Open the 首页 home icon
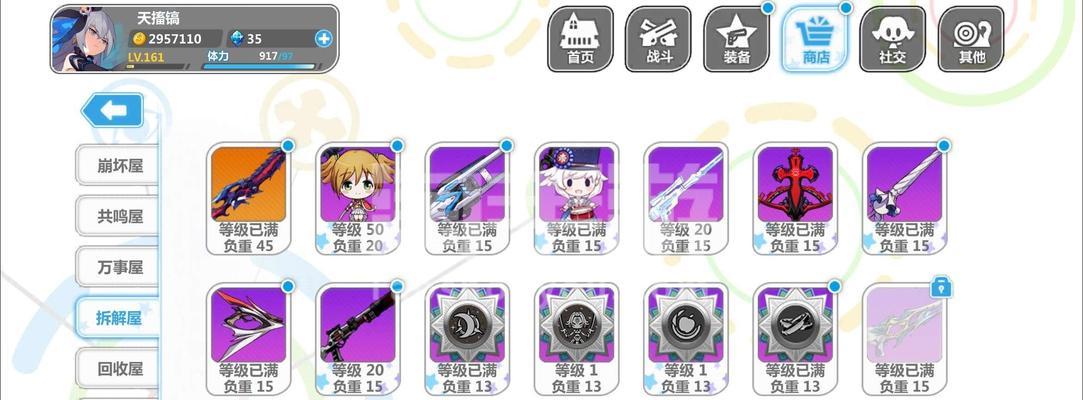The width and height of the screenshot is (1083, 400). point(580,39)
